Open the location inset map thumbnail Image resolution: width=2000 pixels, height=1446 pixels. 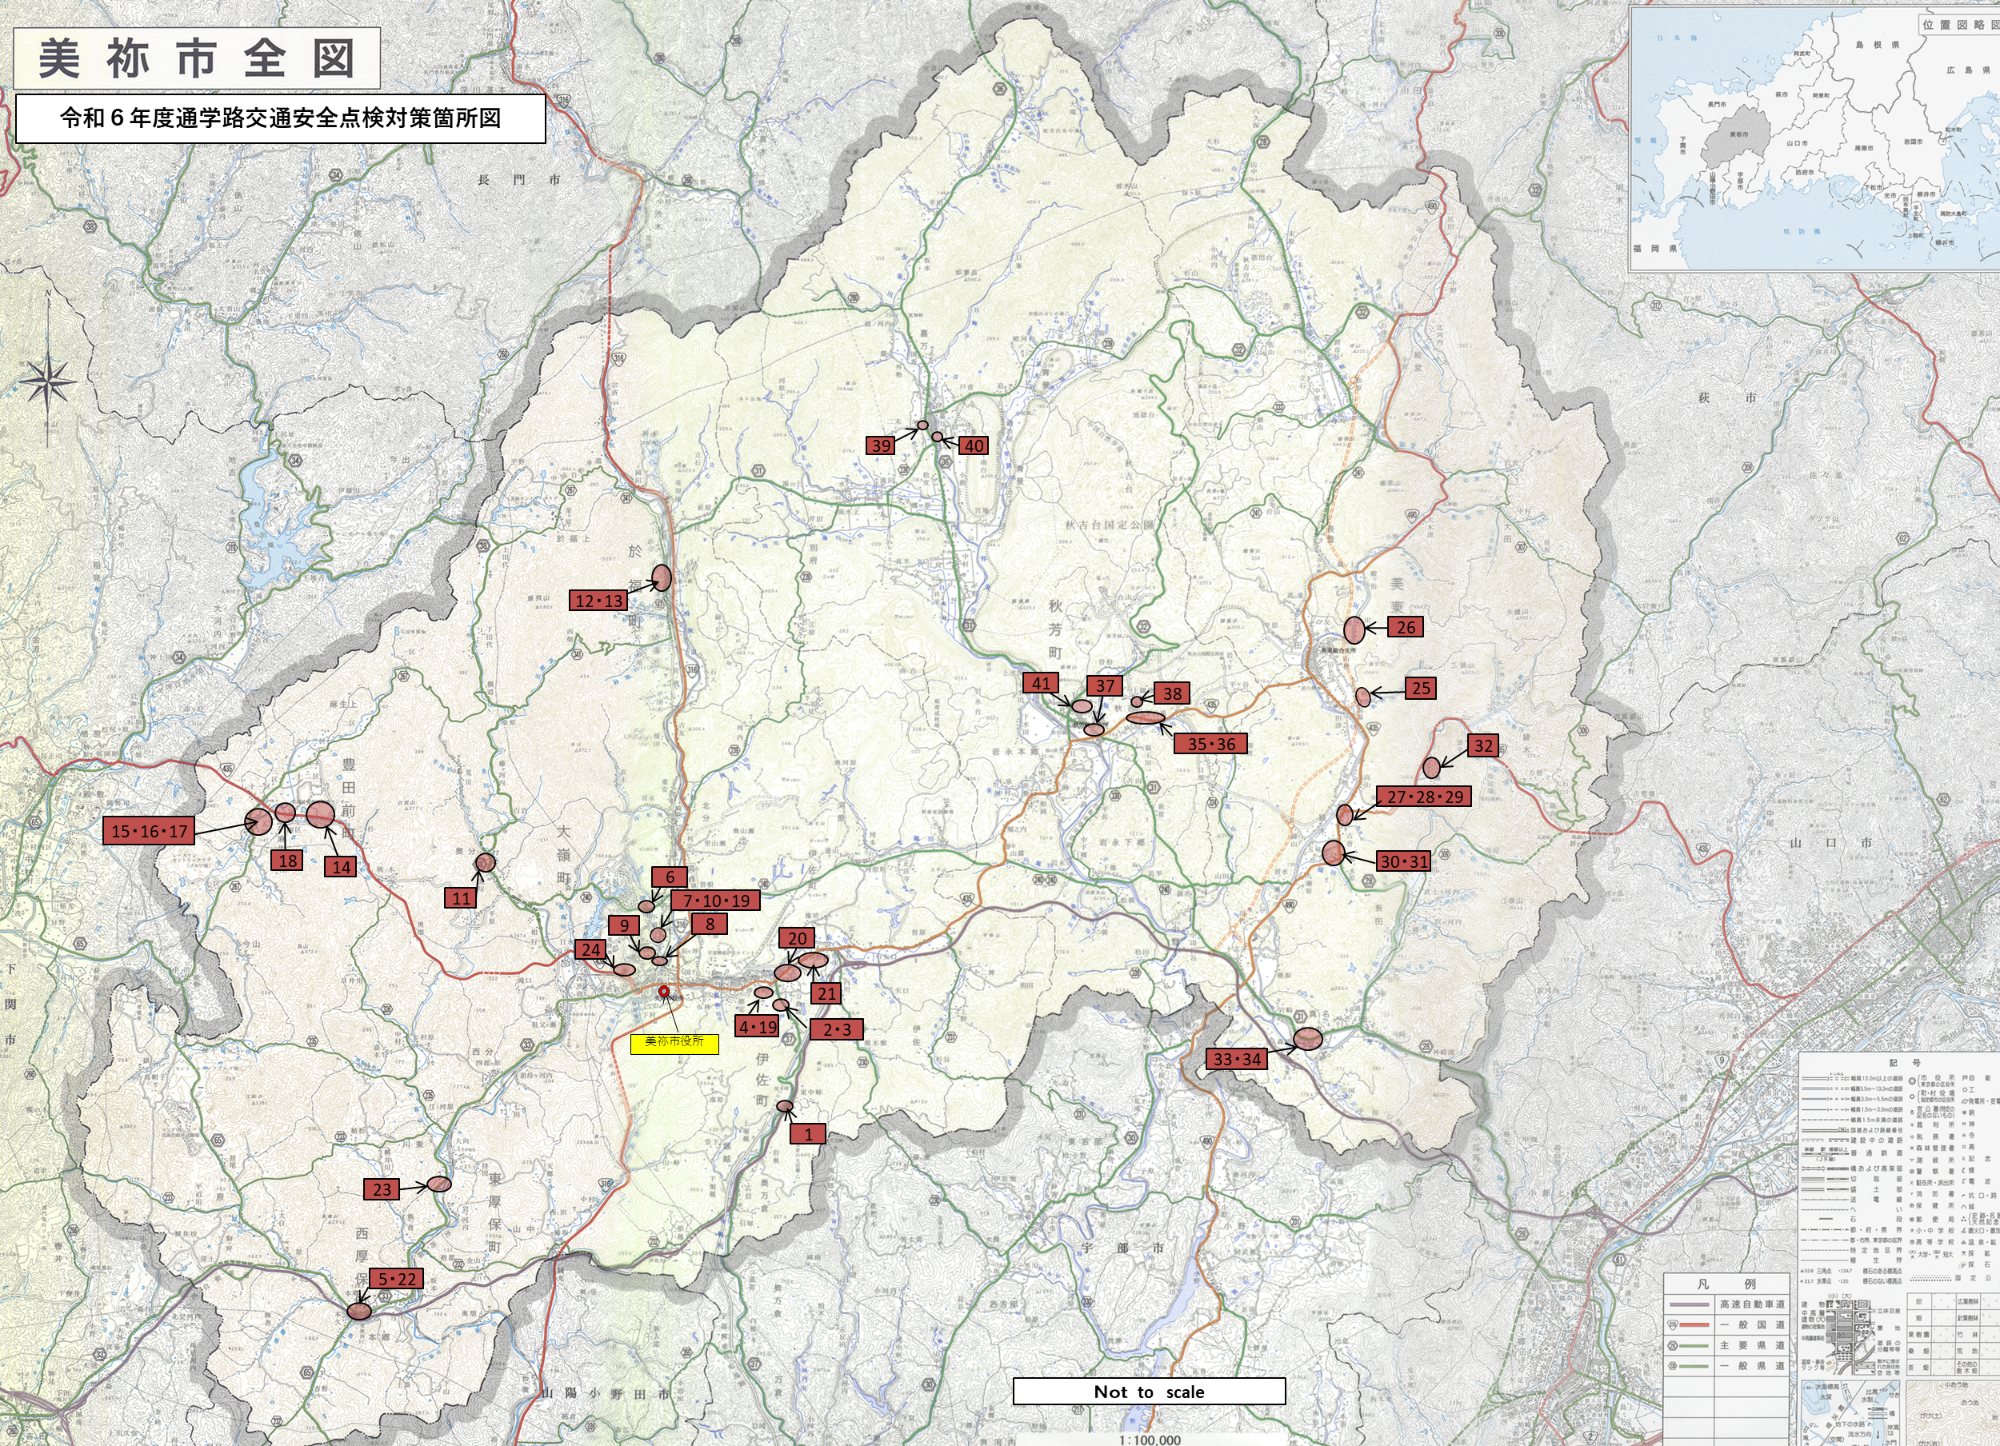pyautogui.click(x=1814, y=139)
